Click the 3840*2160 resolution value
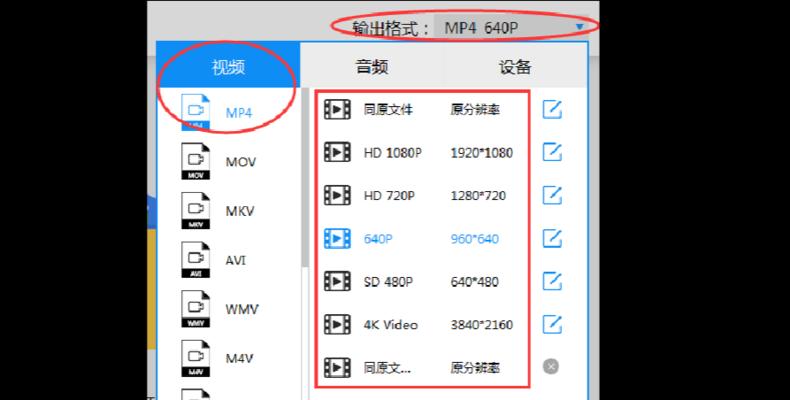This screenshot has height=400, width=790. tap(482, 325)
